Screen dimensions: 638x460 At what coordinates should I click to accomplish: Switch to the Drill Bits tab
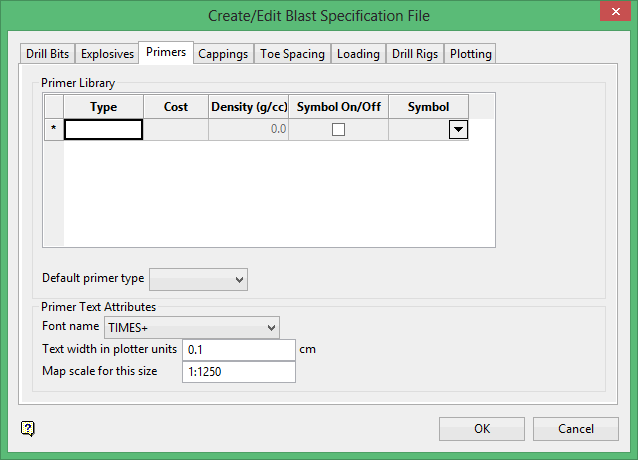point(48,54)
